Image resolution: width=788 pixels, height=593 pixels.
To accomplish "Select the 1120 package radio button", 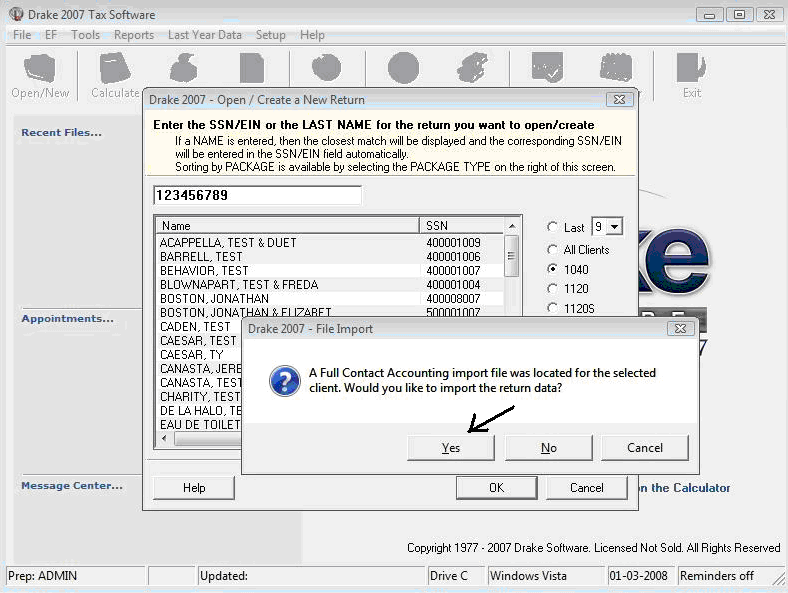I will click(x=552, y=288).
